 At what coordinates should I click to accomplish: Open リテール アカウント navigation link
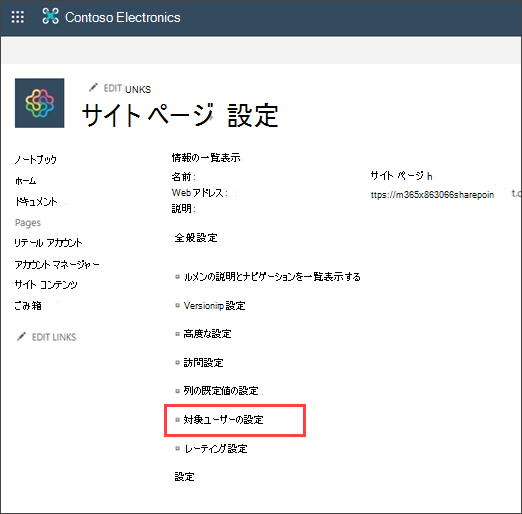pyautogui.click(x=48, y=243)
